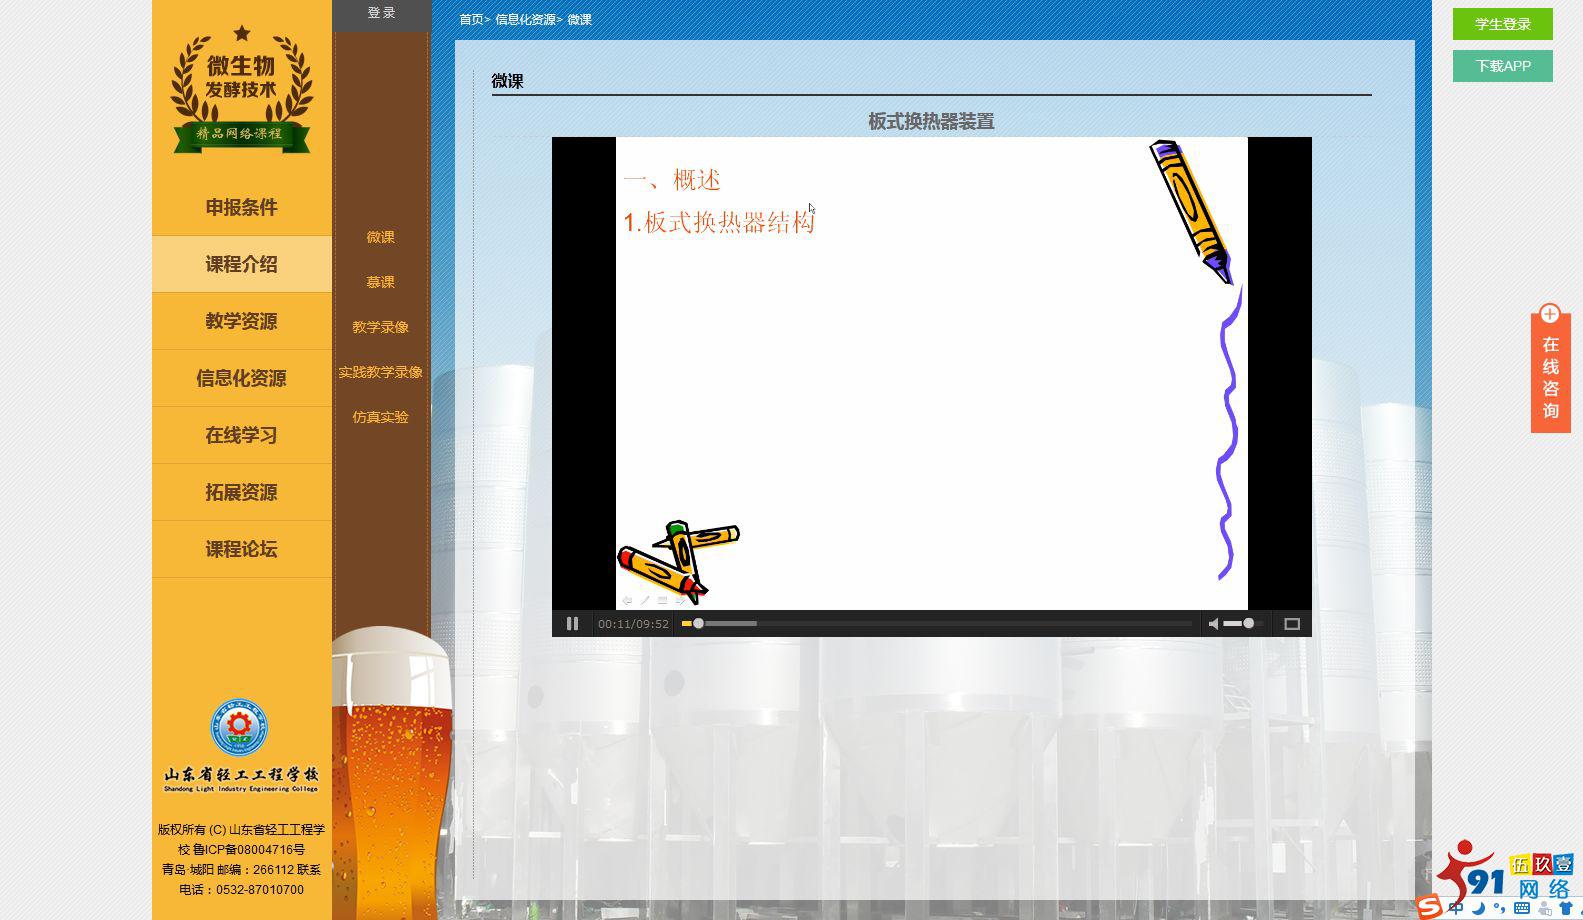Click the 学生登录 button
The height and width of the screenshot is (920, 1583).
coord(1502,24)
